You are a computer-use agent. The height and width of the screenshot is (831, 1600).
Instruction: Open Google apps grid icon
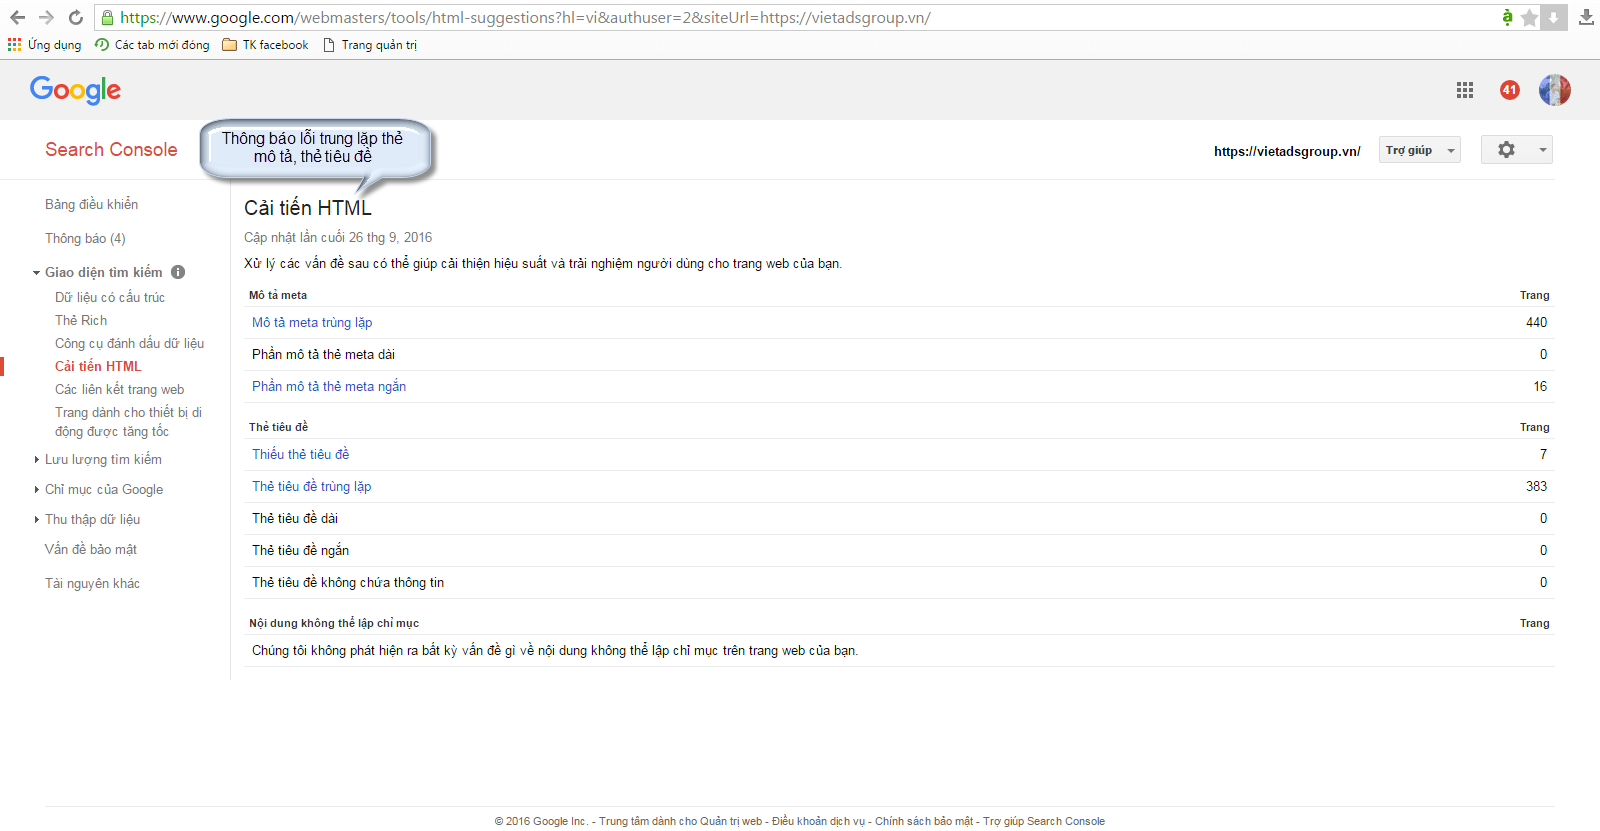pyautogui.click(x=1465, y=90)
